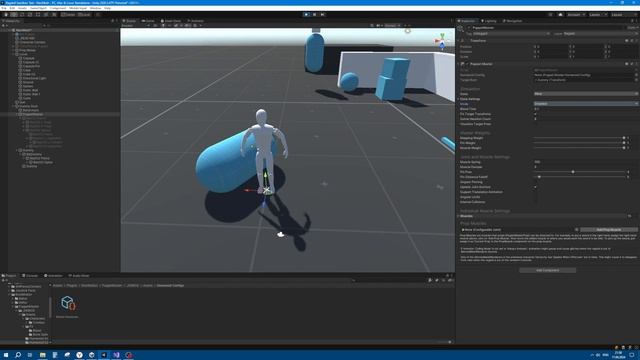
Task: Open the Layer dropdown in Inspector
Action: tap(600, 33)
